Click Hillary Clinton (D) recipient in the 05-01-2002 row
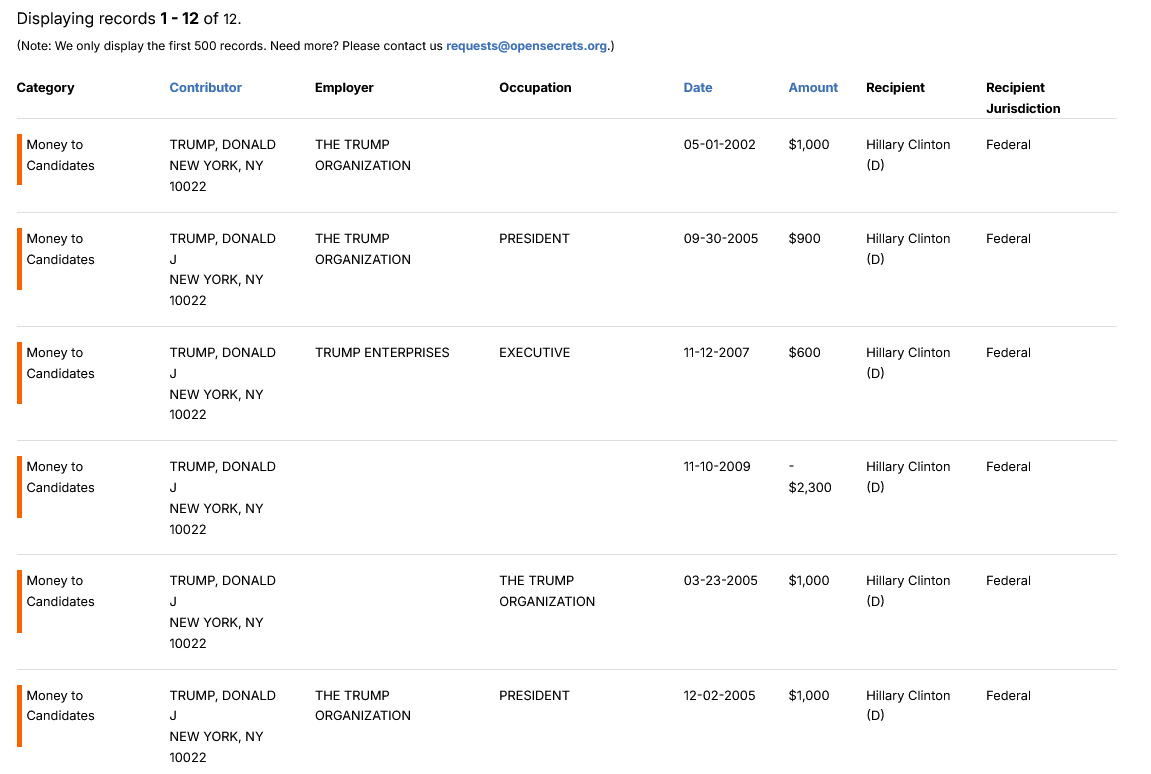Image resolution: width=1151 pixels, height=774 pixels. tap(908, 155)
